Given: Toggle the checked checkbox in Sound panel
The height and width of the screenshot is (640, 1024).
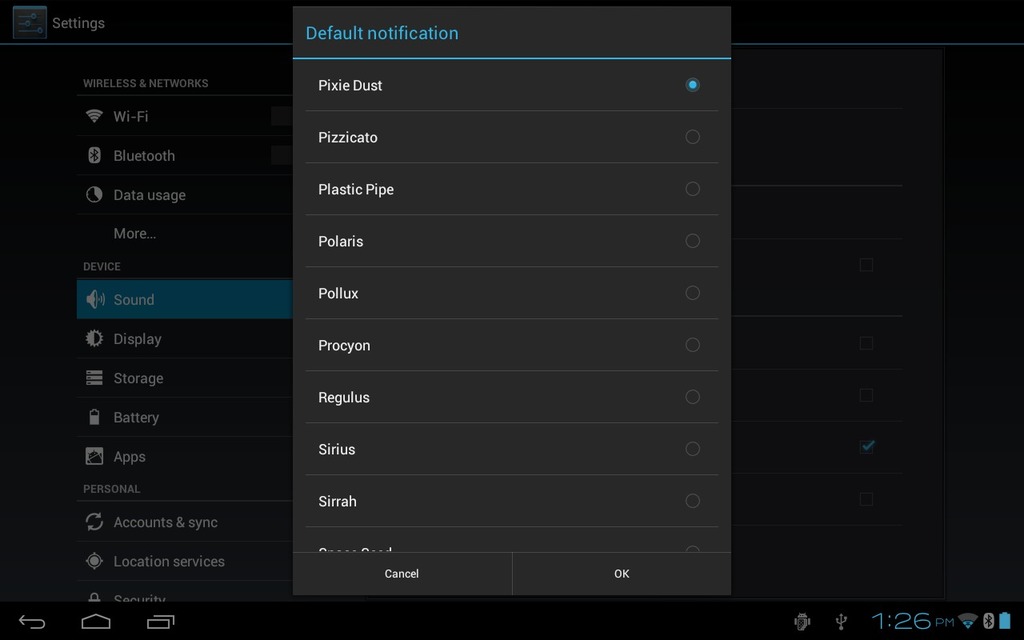Looking at the screenshot, I should (x=867, y=447).
